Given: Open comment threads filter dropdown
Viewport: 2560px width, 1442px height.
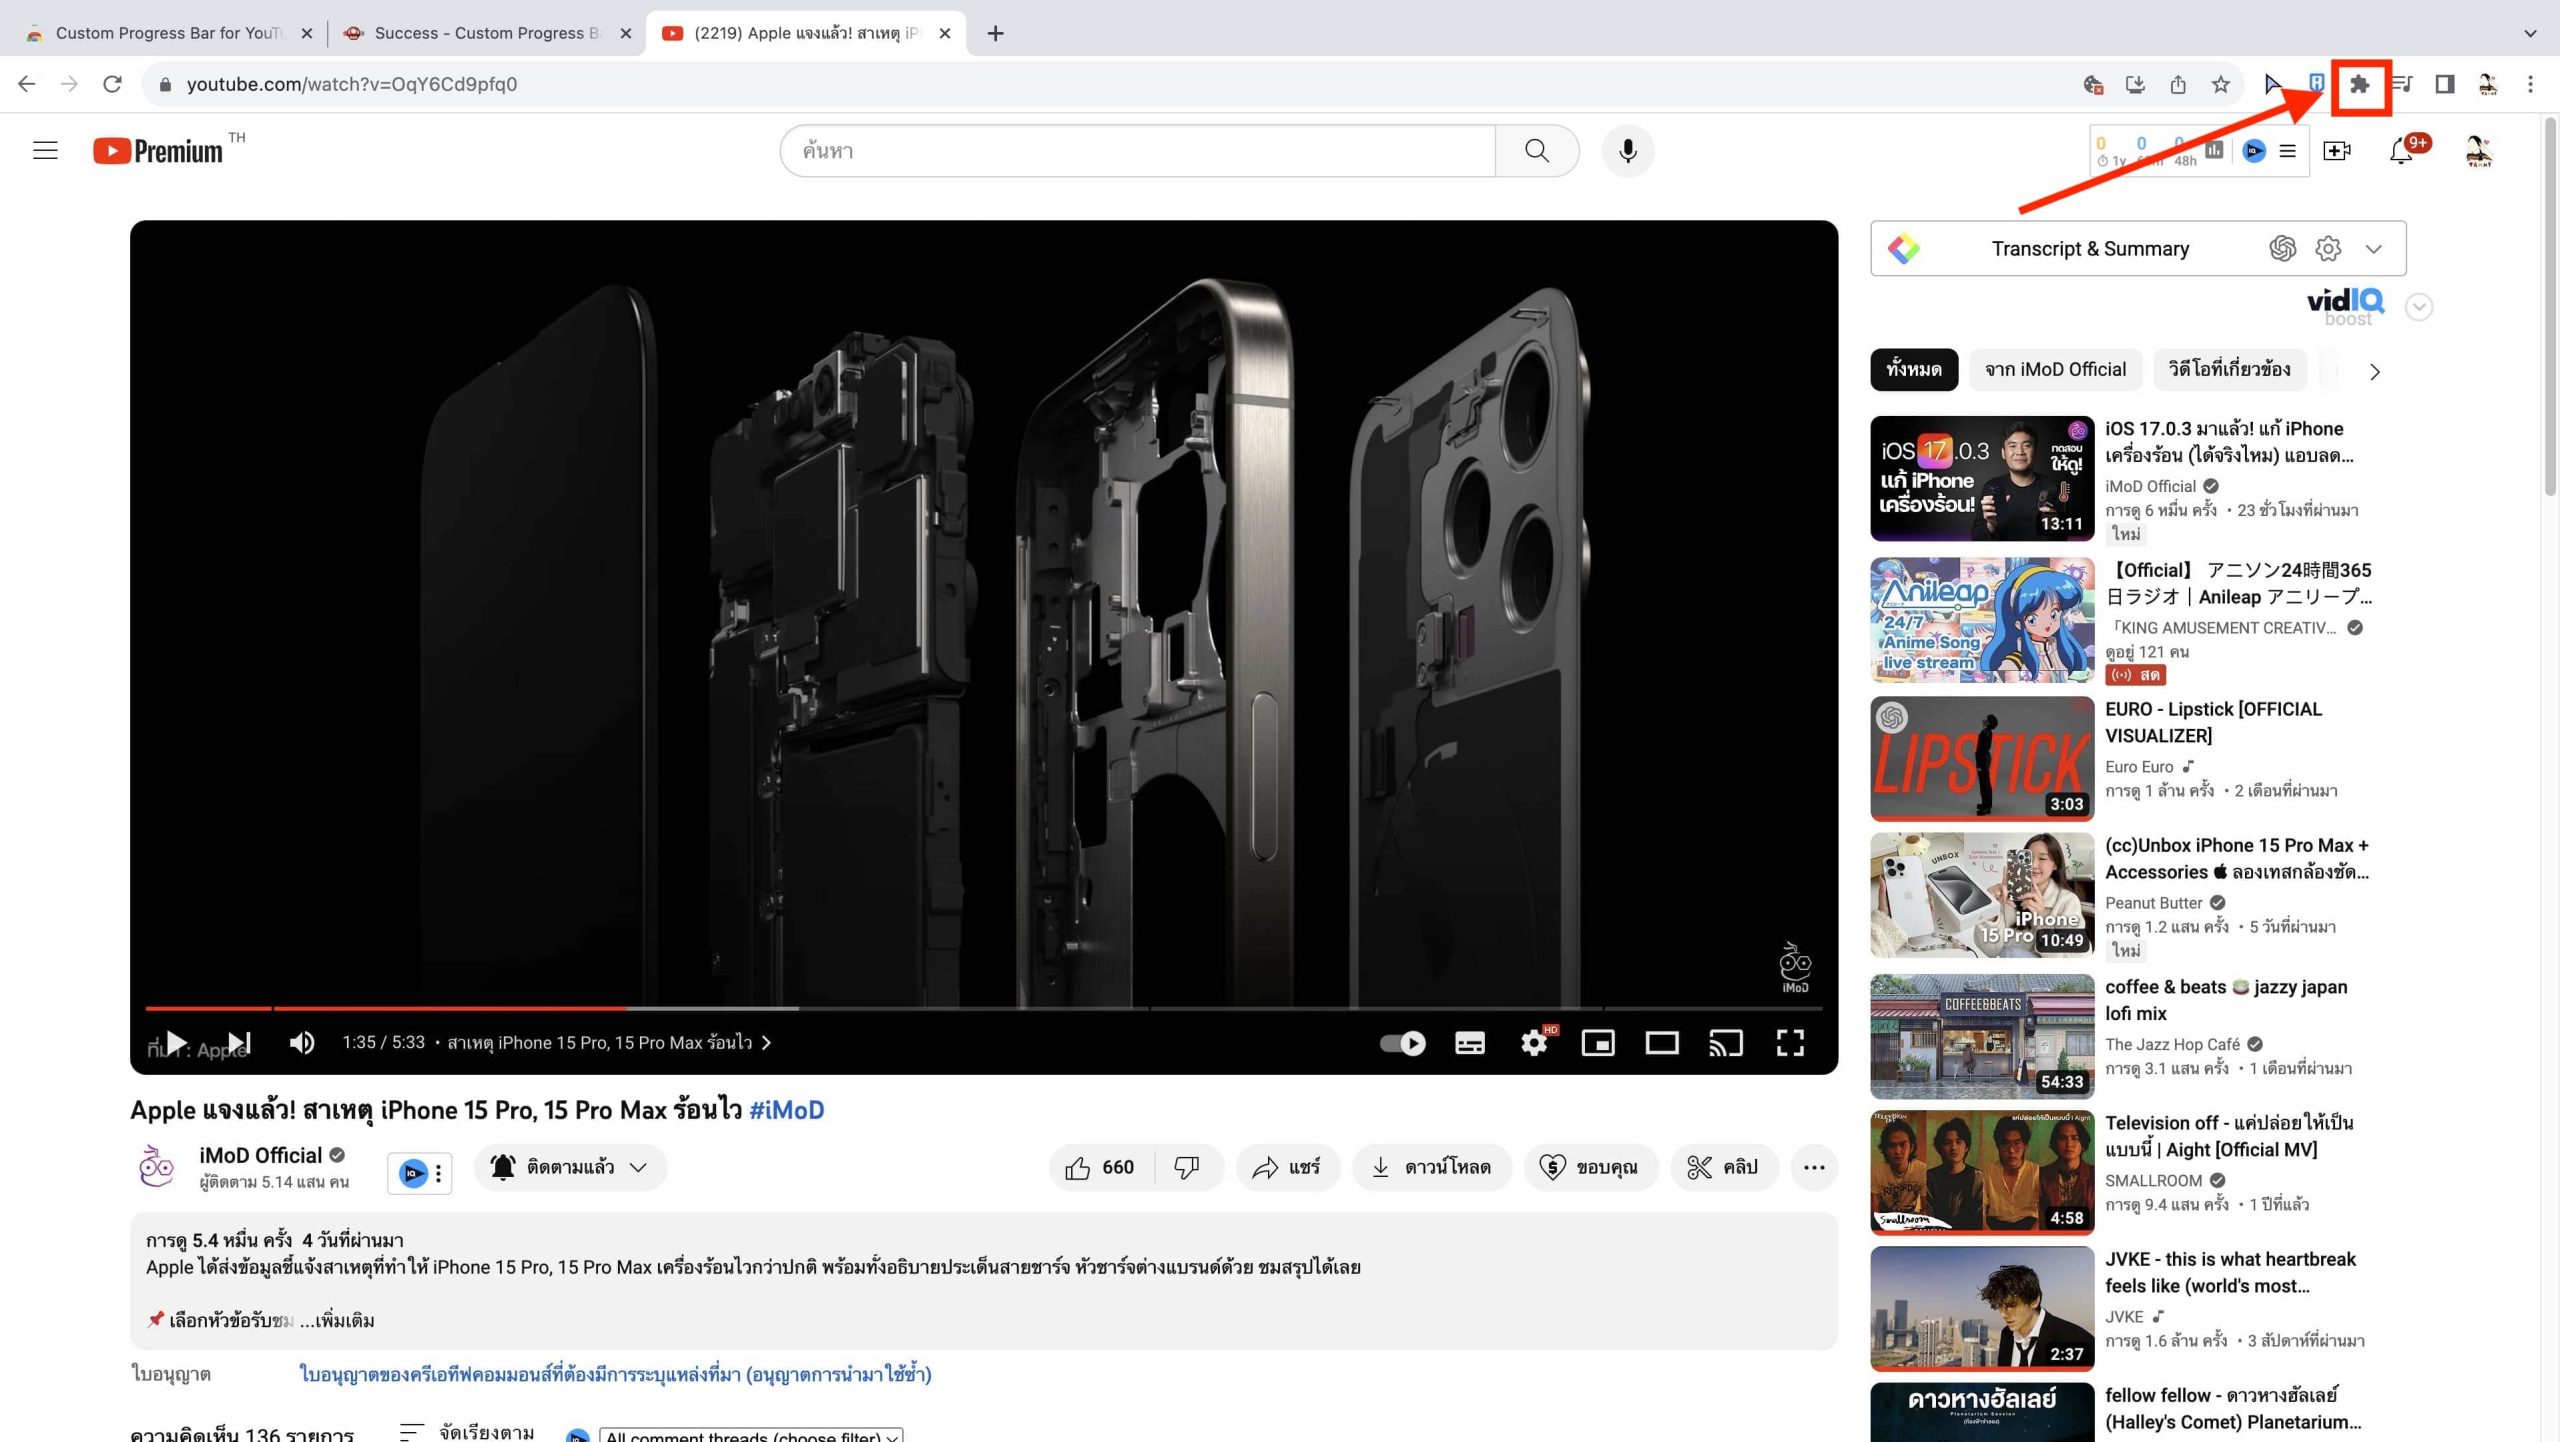Looking at the screenshot, I should coord(750,1436).
